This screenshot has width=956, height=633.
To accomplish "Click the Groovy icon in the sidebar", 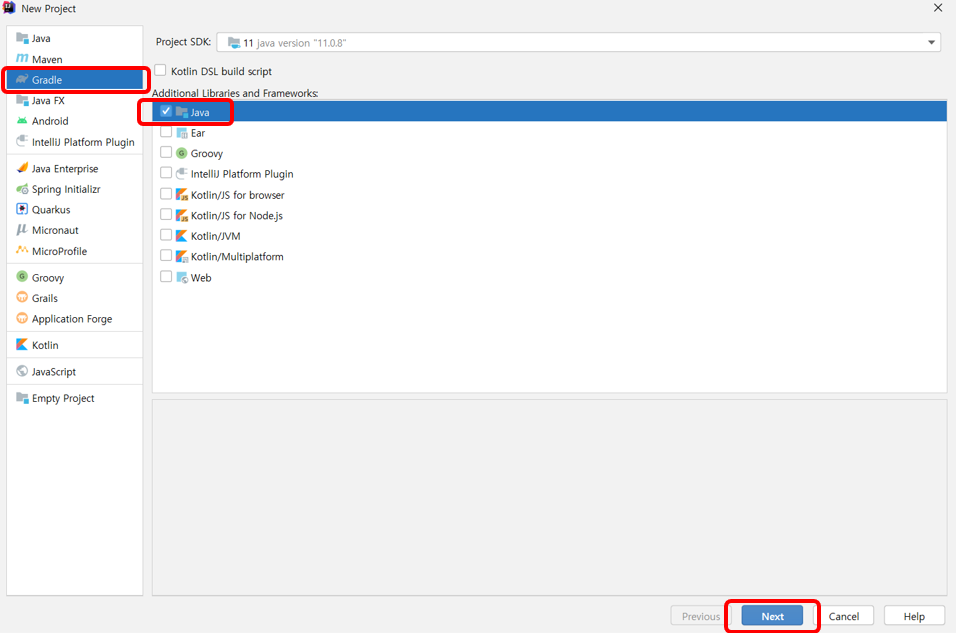I will [22, 277].
